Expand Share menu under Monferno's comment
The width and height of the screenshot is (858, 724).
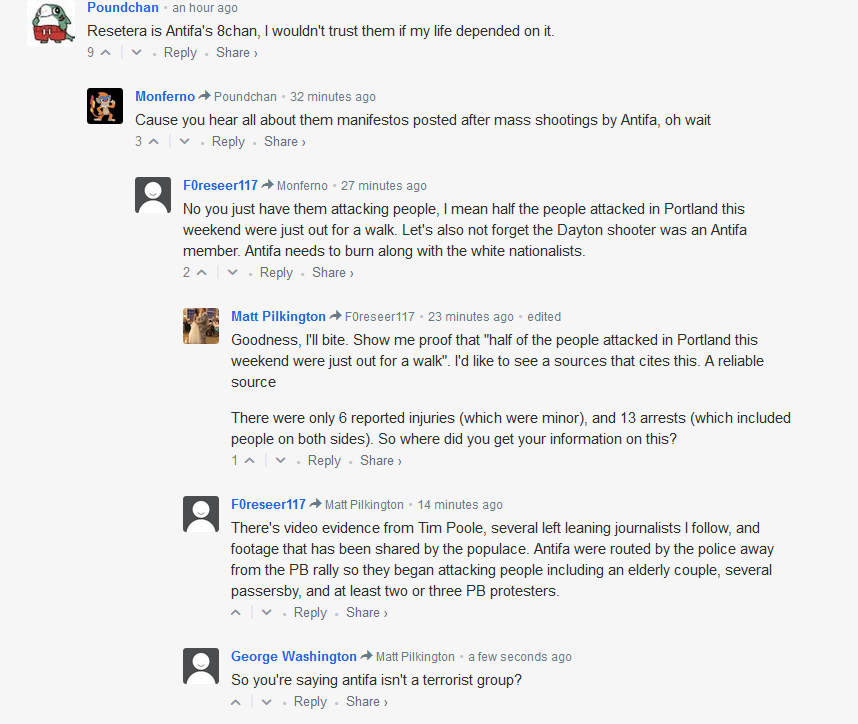pos(285,142)
